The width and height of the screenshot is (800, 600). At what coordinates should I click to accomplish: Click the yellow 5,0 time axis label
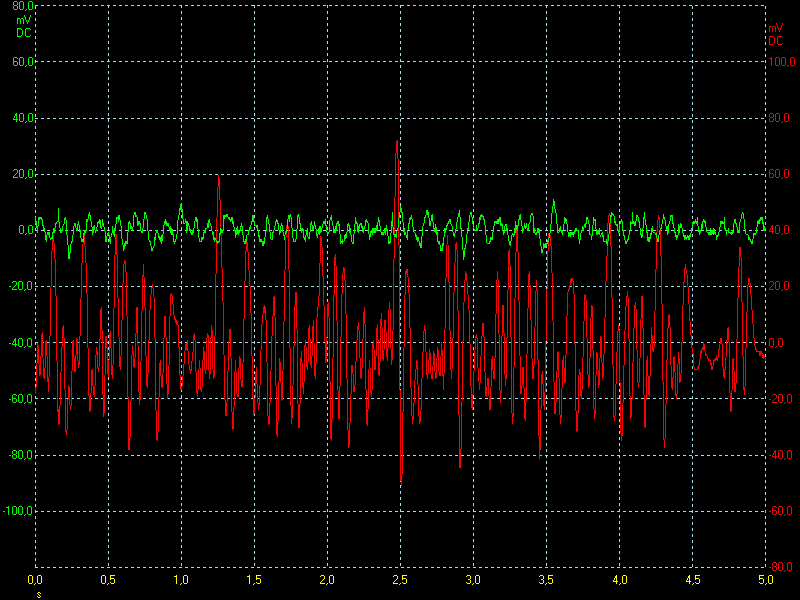(x=765, y=580)
